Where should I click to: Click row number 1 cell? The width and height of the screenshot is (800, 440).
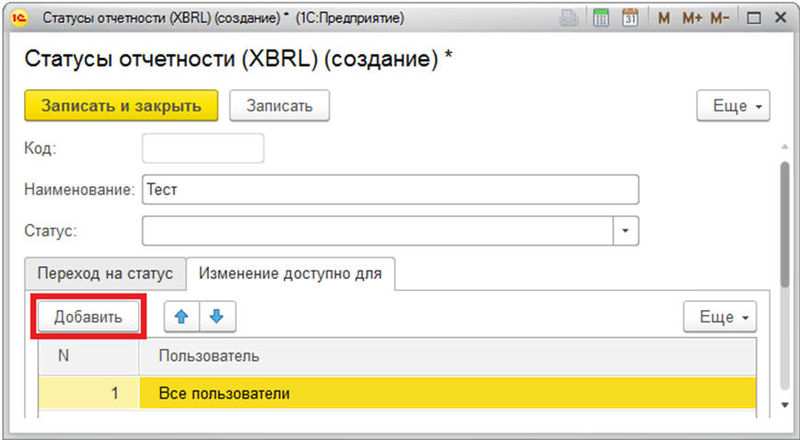88,393
